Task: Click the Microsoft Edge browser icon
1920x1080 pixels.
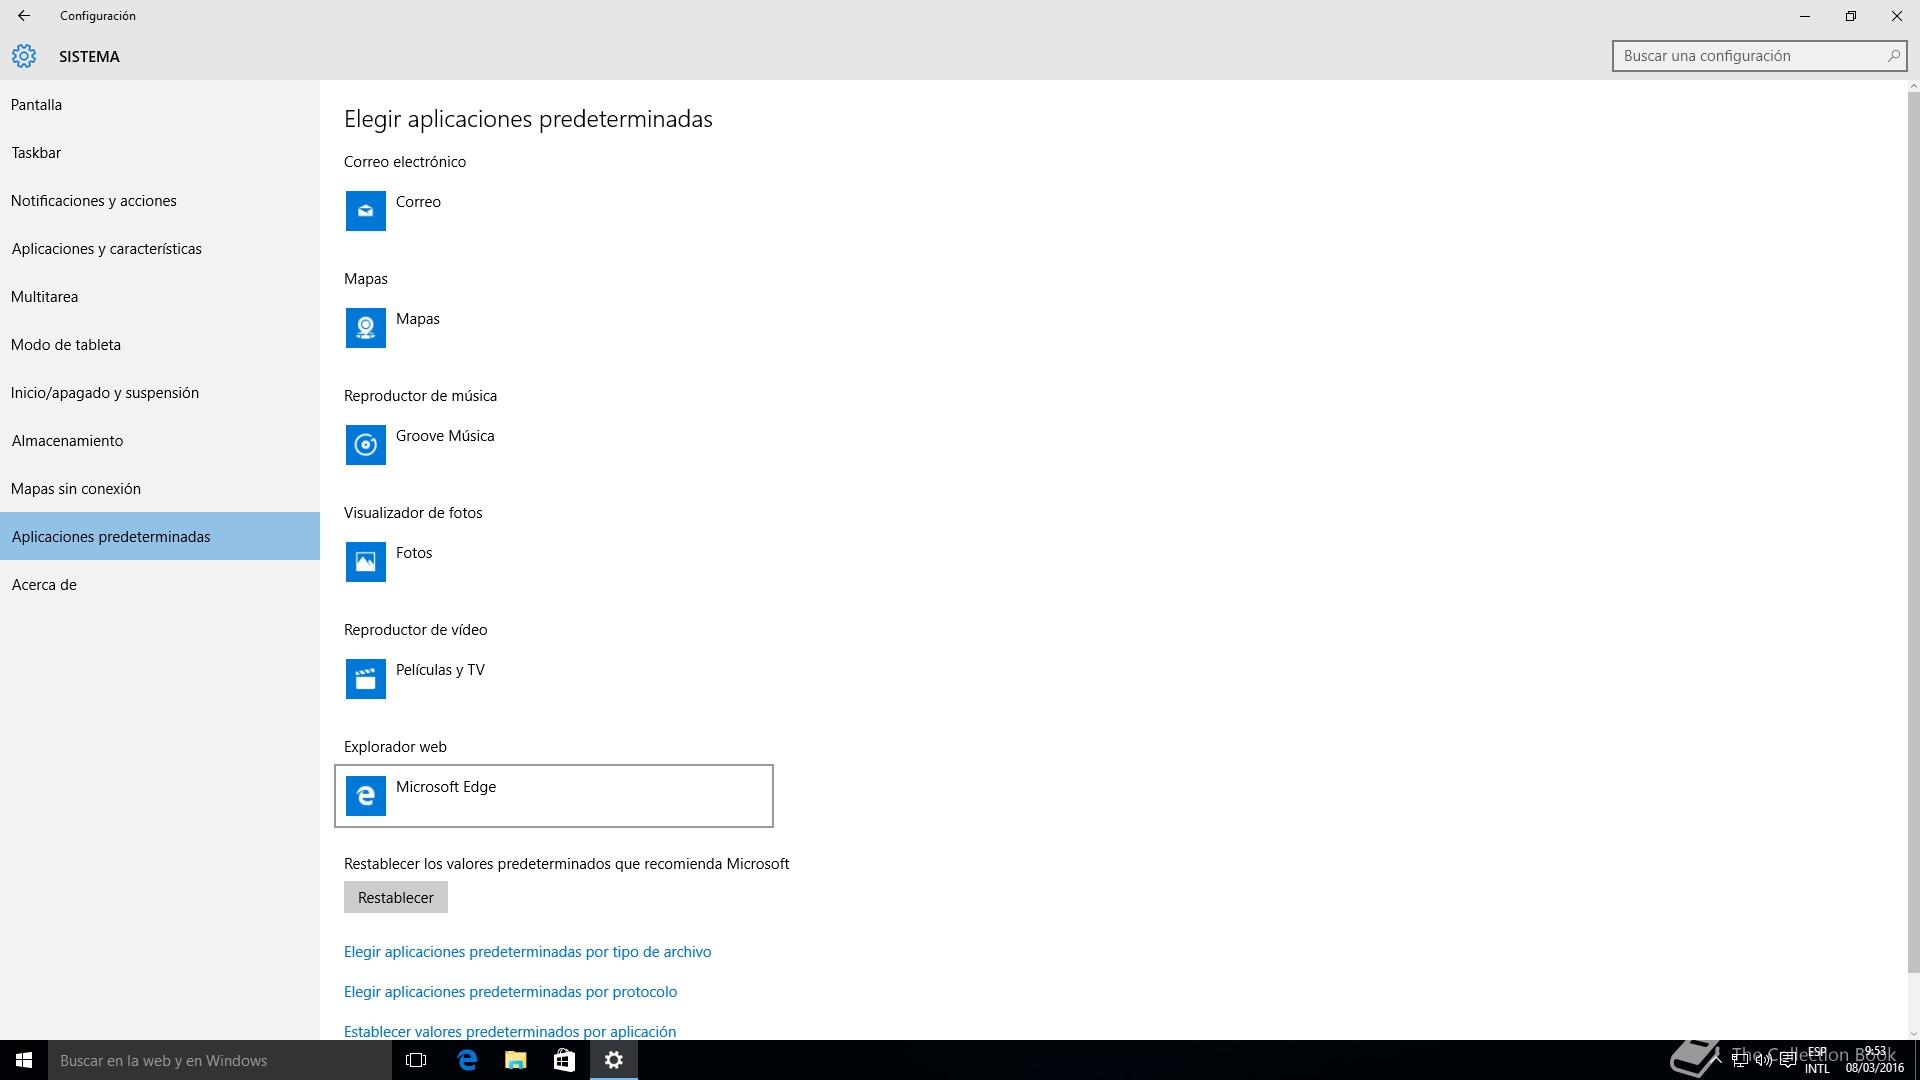Action: click(365, 796)
